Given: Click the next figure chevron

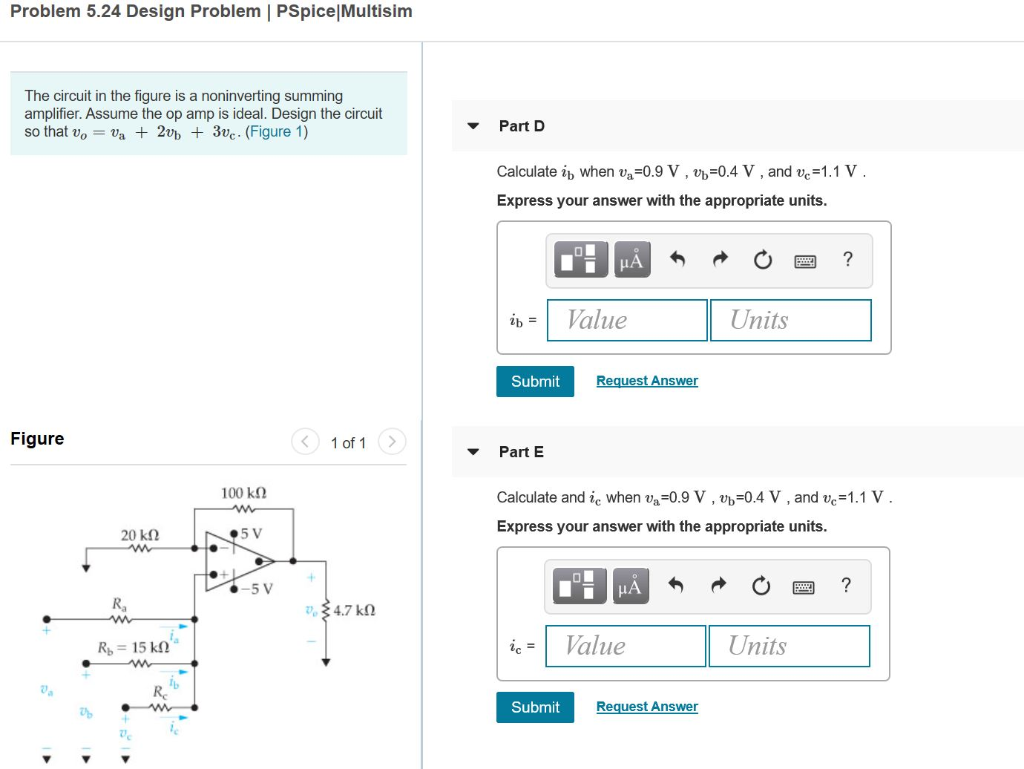Looking at the screenshot, I should [x=391, y=442].
